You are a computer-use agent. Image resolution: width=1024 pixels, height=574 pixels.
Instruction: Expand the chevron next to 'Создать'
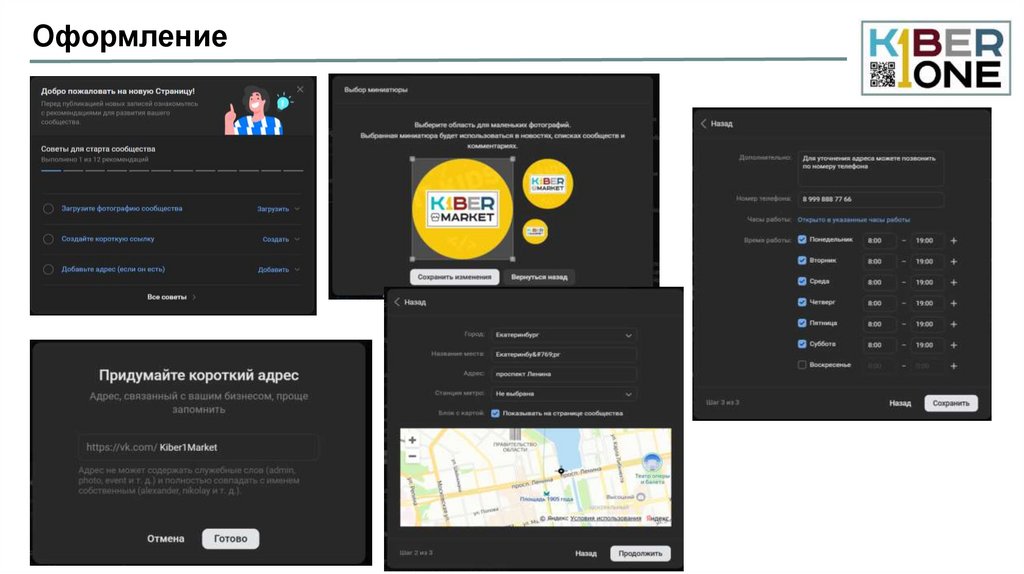point(297,239)
